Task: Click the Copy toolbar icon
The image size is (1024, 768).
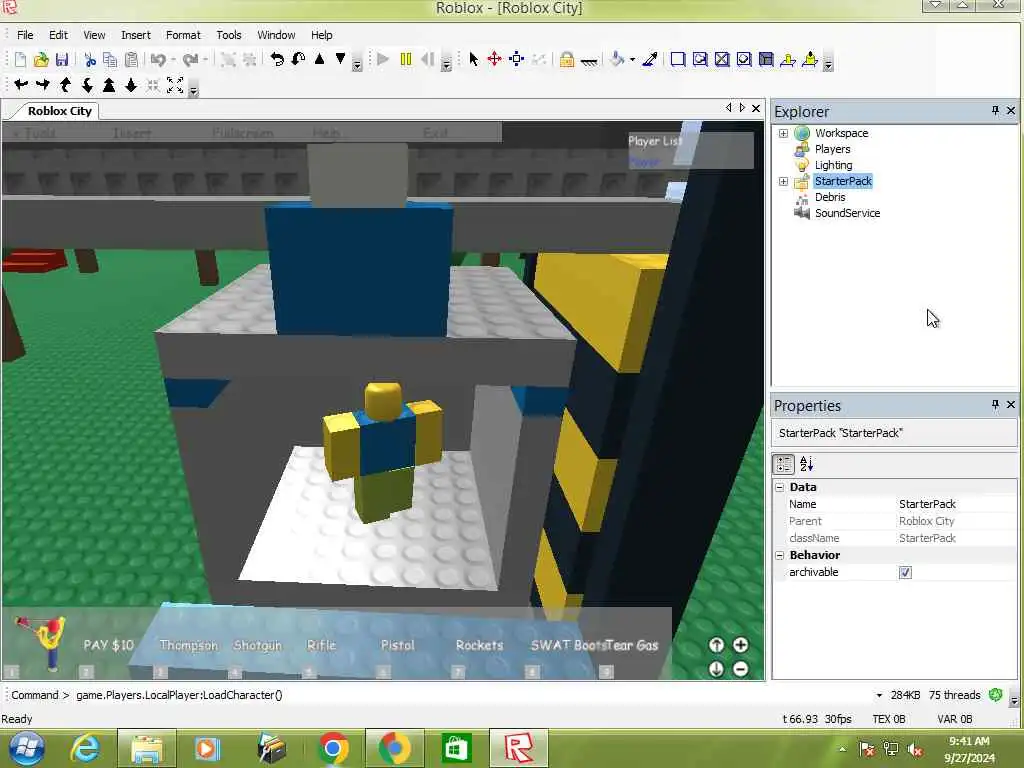Action: click(x=110, y=60)
